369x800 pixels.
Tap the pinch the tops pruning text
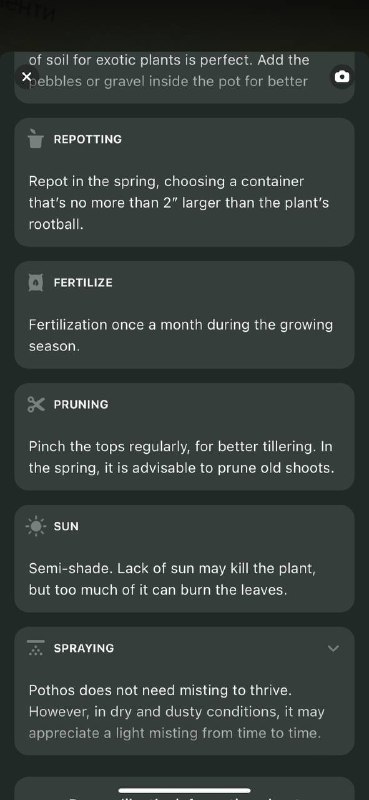pyautogui.click(x=182, y=457)
